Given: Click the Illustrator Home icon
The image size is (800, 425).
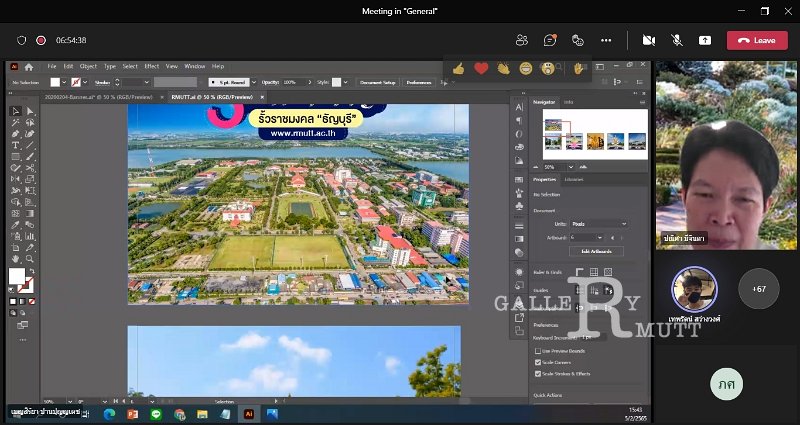Looking at the screenshot, I should pyautogui.click(x=29, y=67).
